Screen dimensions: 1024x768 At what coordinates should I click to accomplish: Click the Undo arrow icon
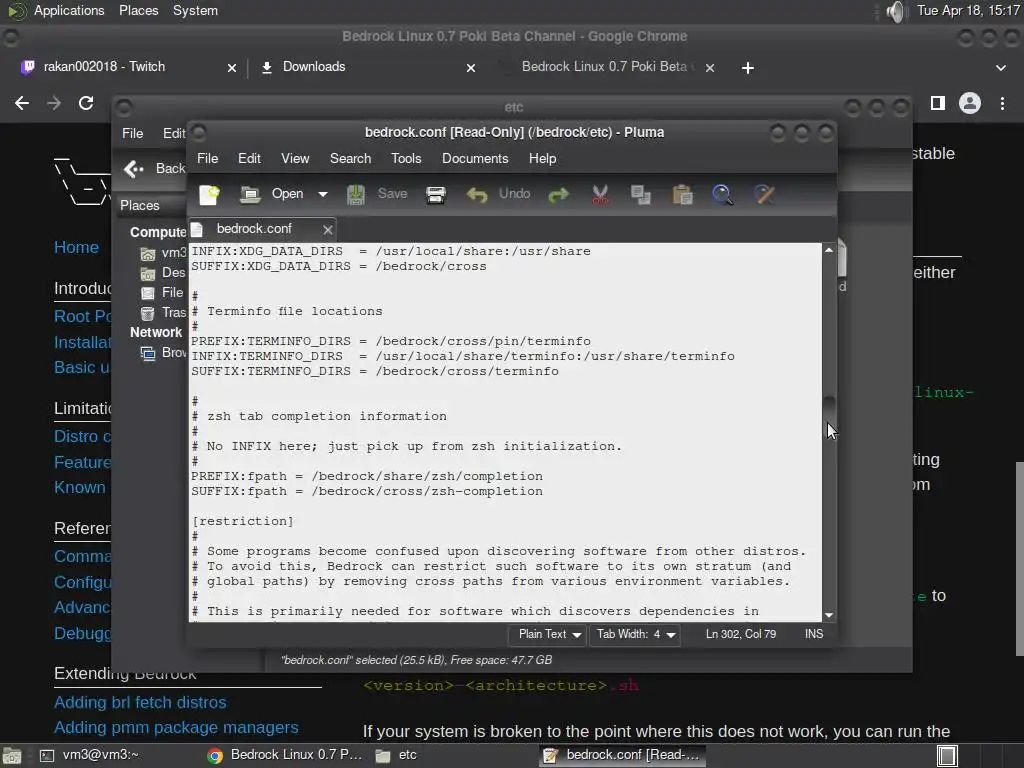477,194
